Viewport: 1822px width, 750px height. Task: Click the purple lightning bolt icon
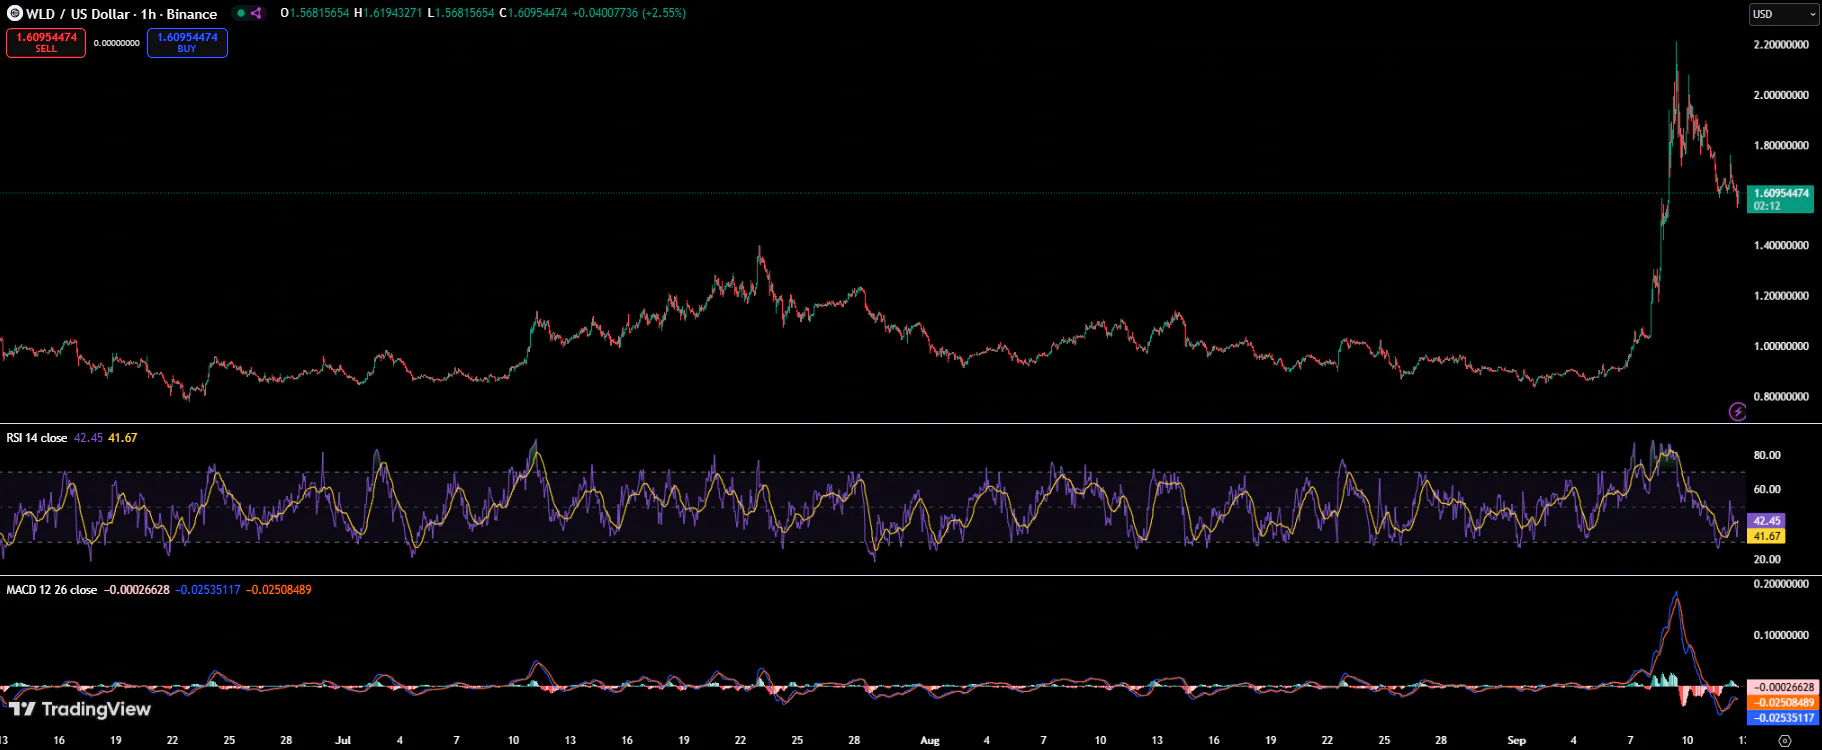tap(1737, 411)
